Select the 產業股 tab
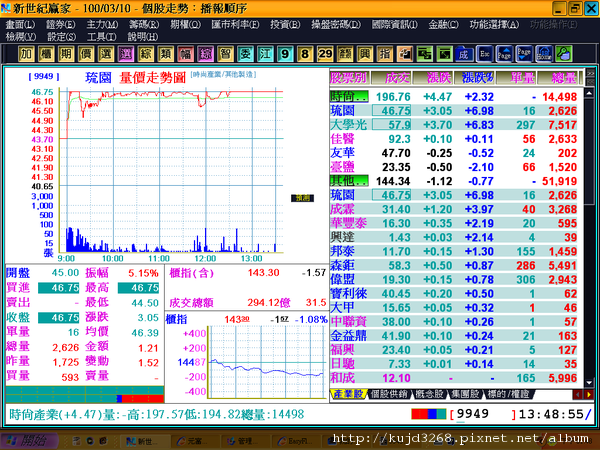The image size is (600, 450). (x=348, y=394)
